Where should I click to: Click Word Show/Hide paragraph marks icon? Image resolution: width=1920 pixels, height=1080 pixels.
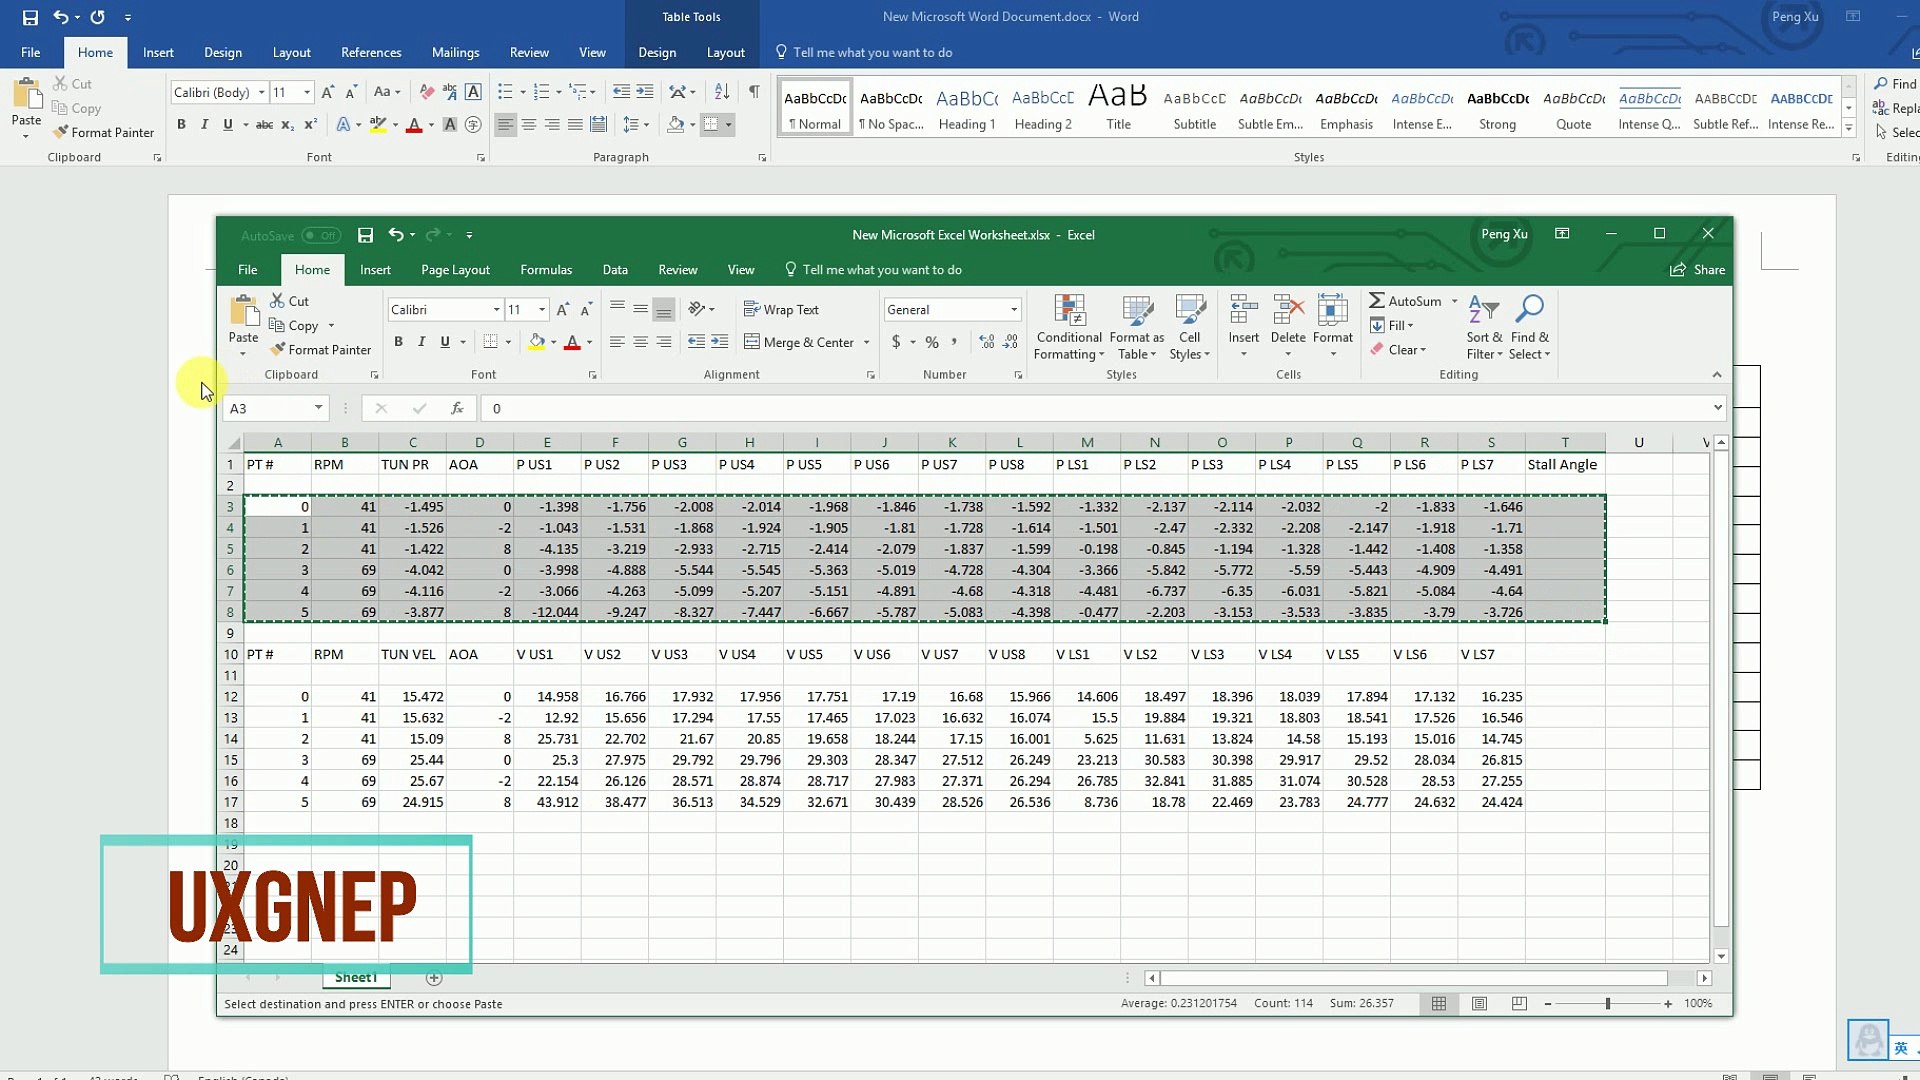pos(754,92)
